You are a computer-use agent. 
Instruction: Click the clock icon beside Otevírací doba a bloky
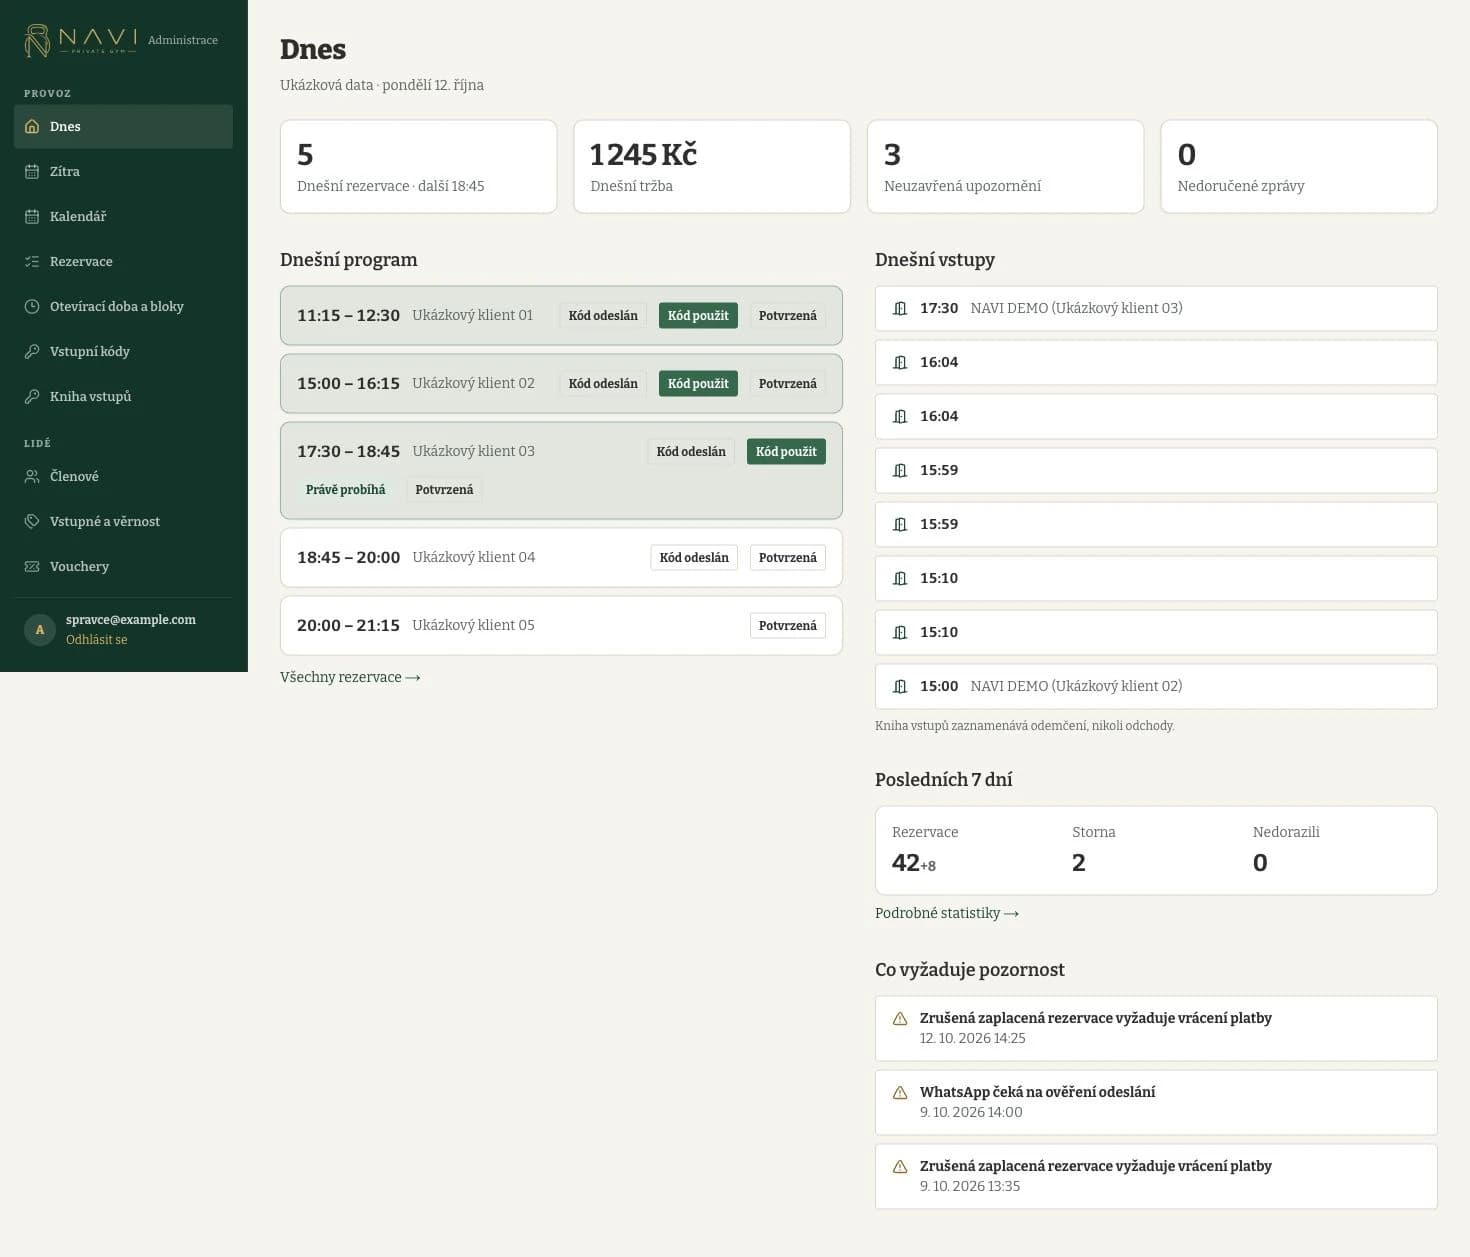coord(32,307)
